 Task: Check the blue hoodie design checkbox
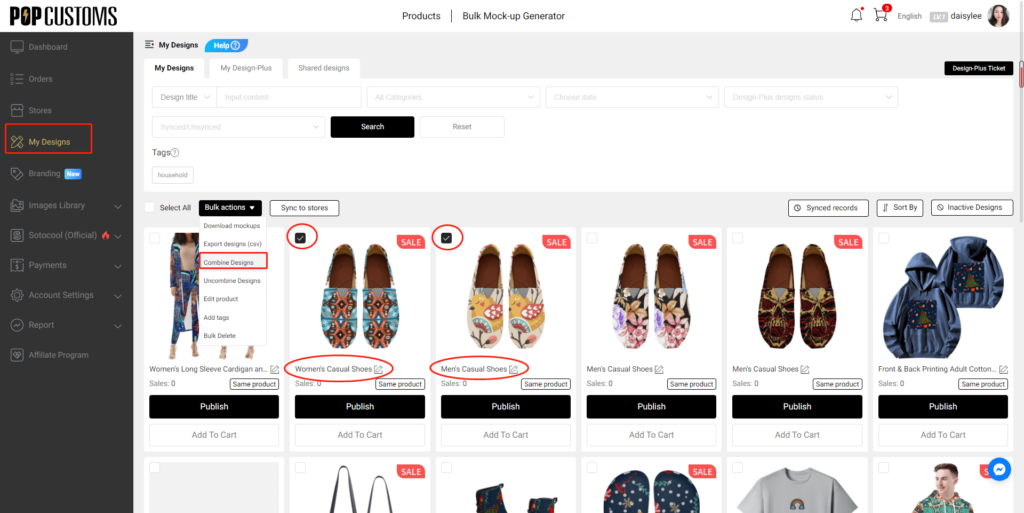(884, 239)
